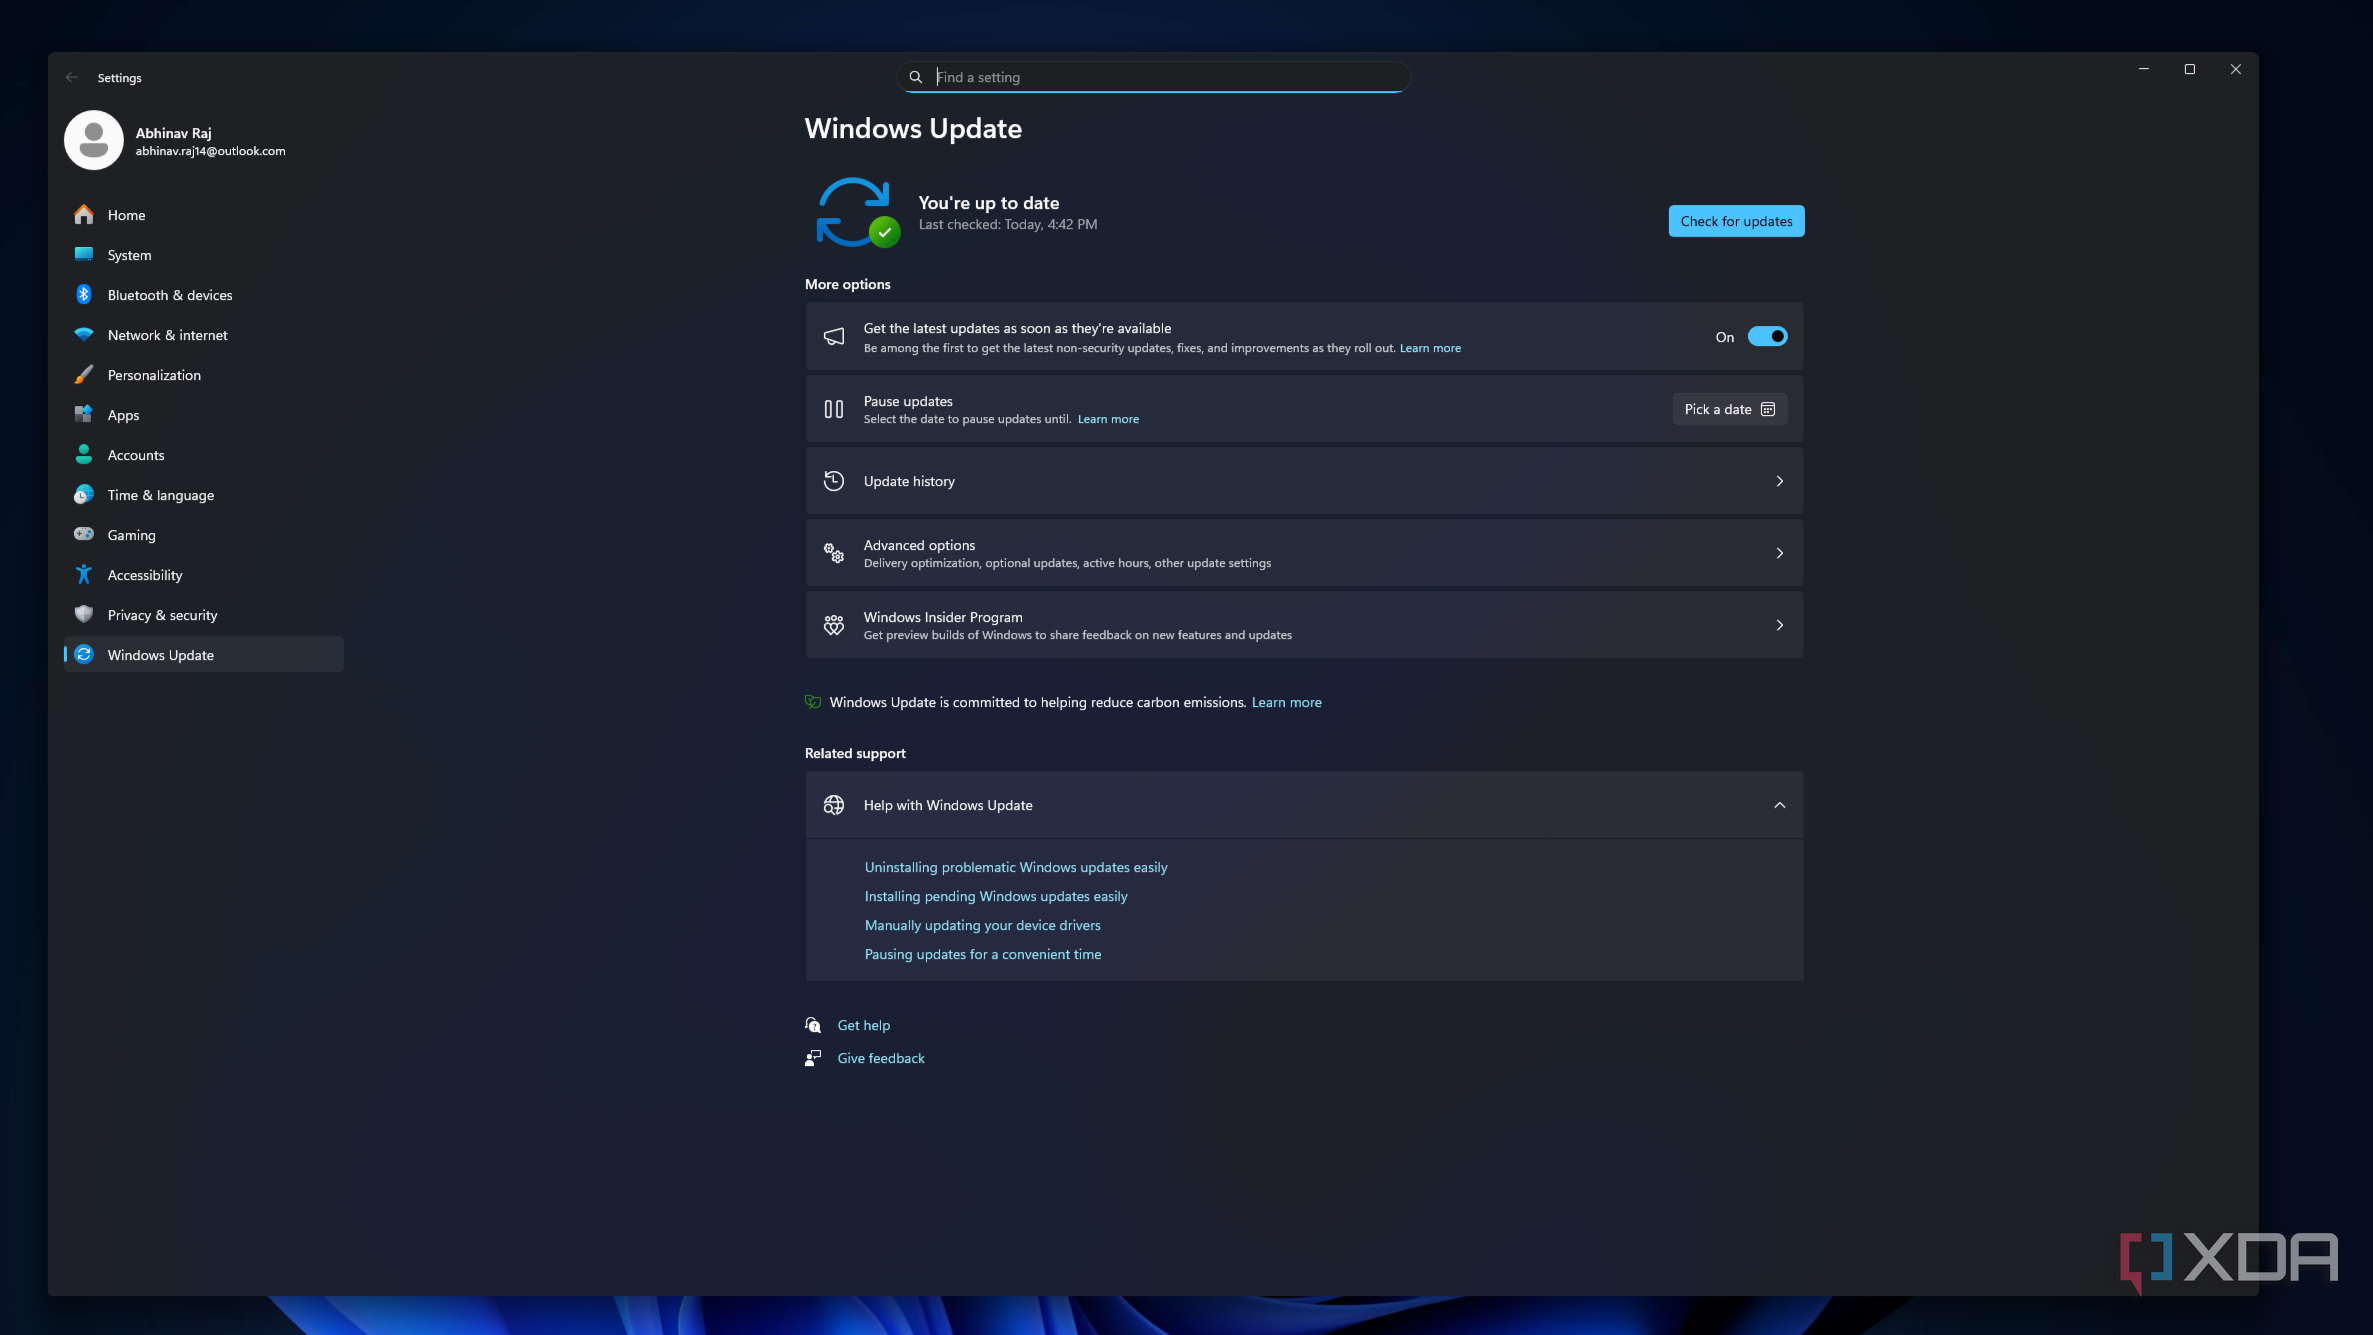Image resolution: width=2373 pixels, height=1335 pixels.
Task: Click the Pause updates icon
Action: [x=834, y=409]
